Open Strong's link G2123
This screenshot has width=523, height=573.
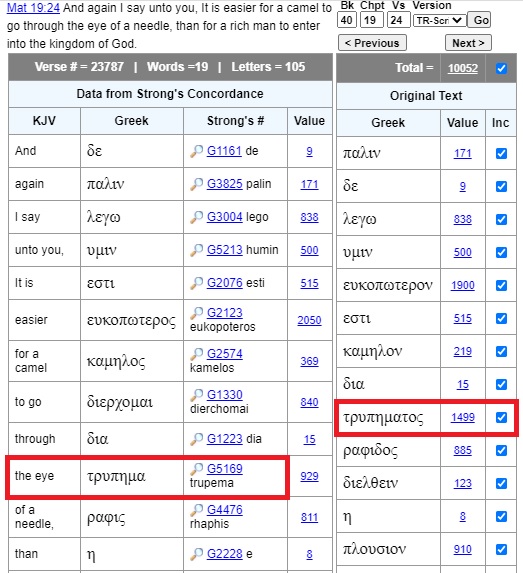pyautogui.click(x=224, y=313)
